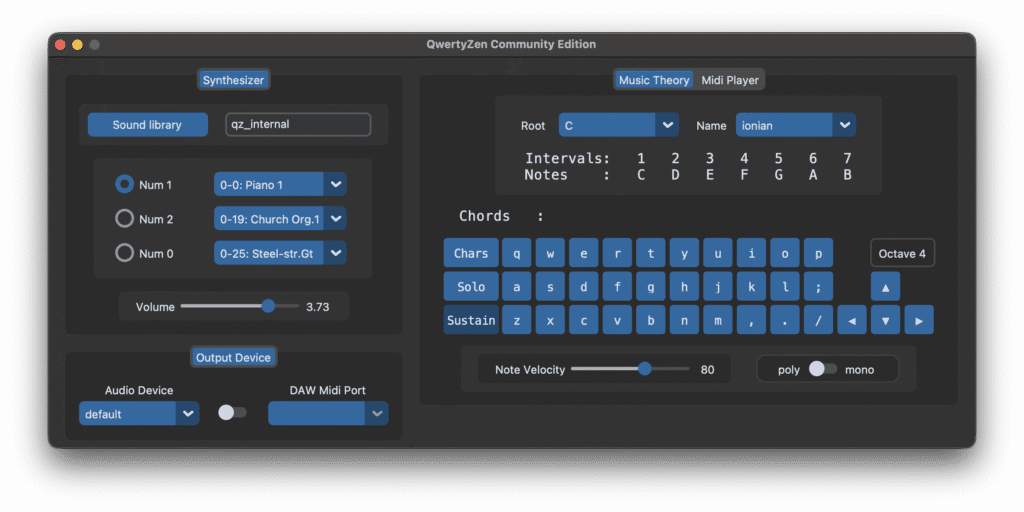Open the Audio Device dropdown
Image resolution: width=1024 pixels, height=512 pixels.
[139, 414]
